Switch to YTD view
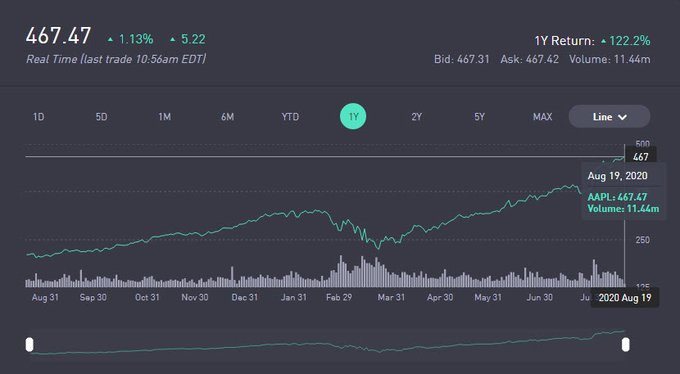This screenshot has width=680, height=374. (290, 117)
